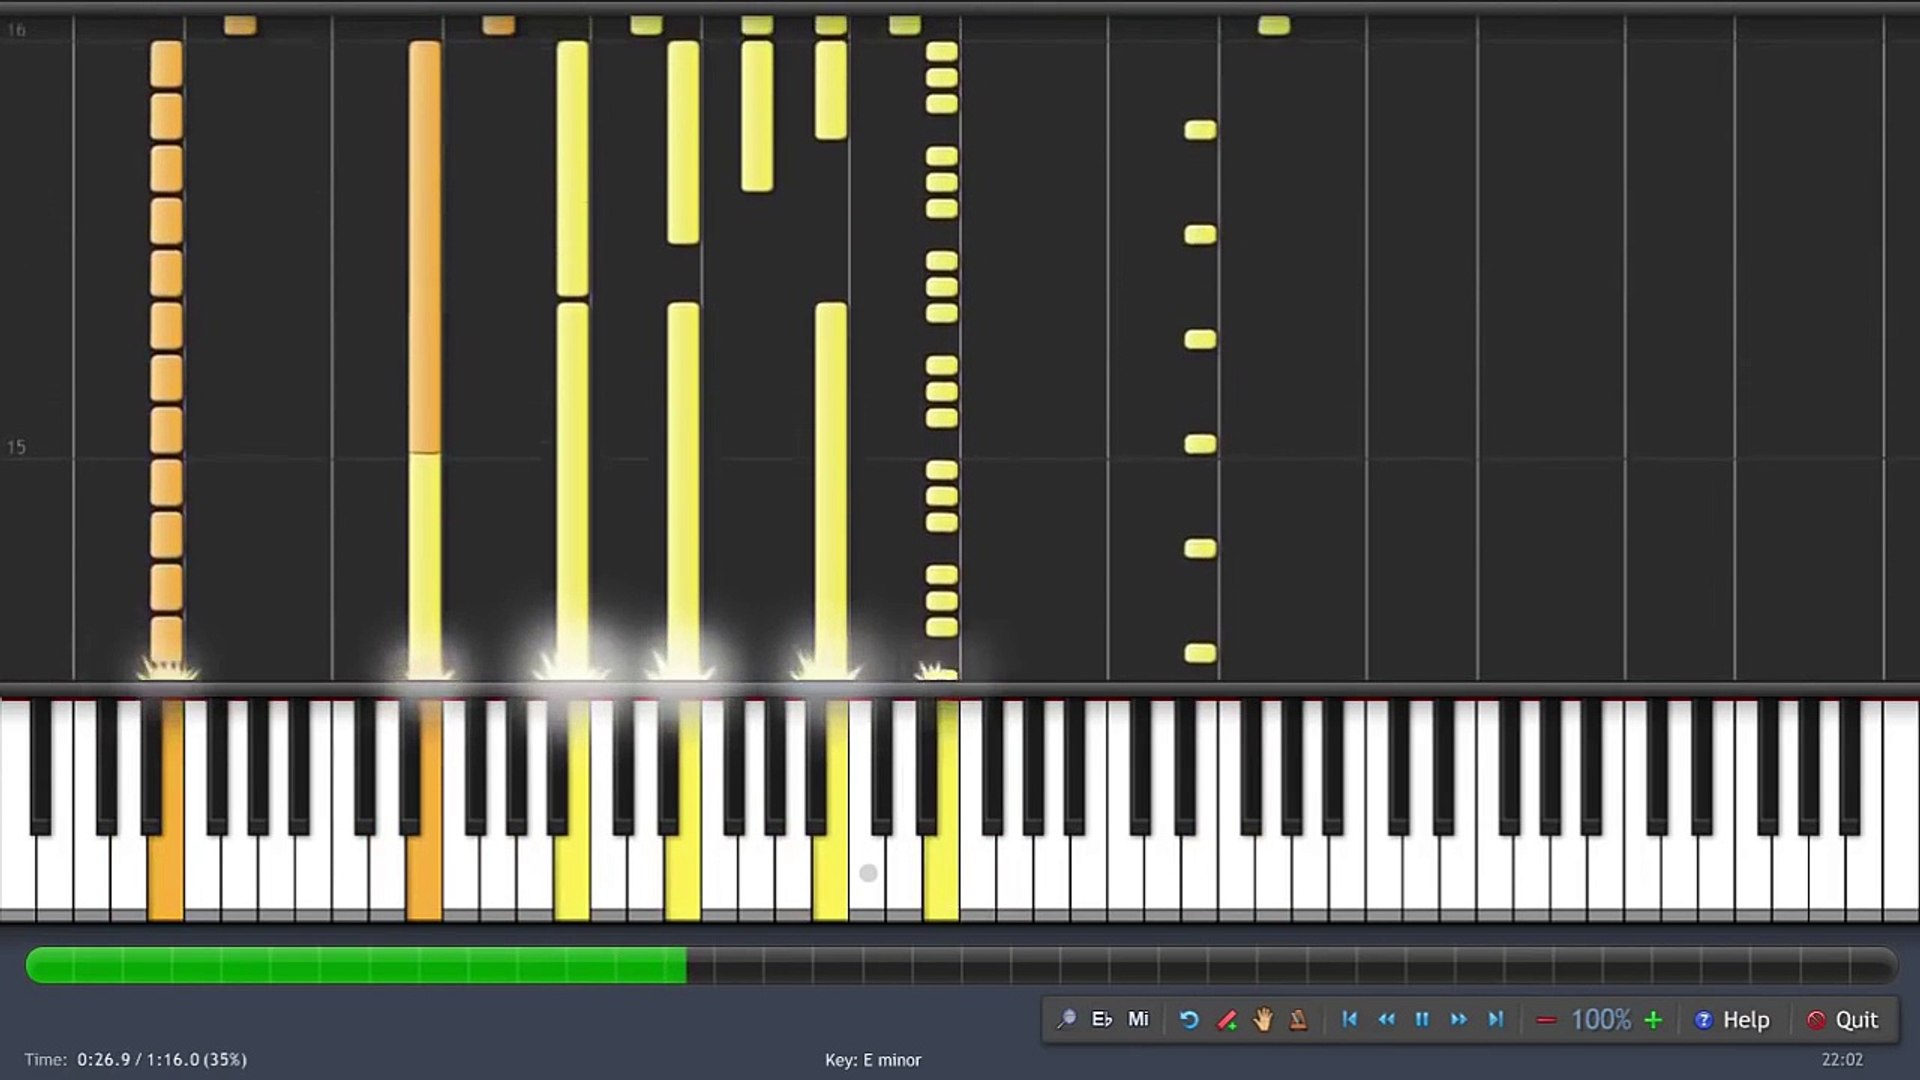1920x1080 pixels.
Task: Open the Help button
Action: [x=1732, y=1019]
